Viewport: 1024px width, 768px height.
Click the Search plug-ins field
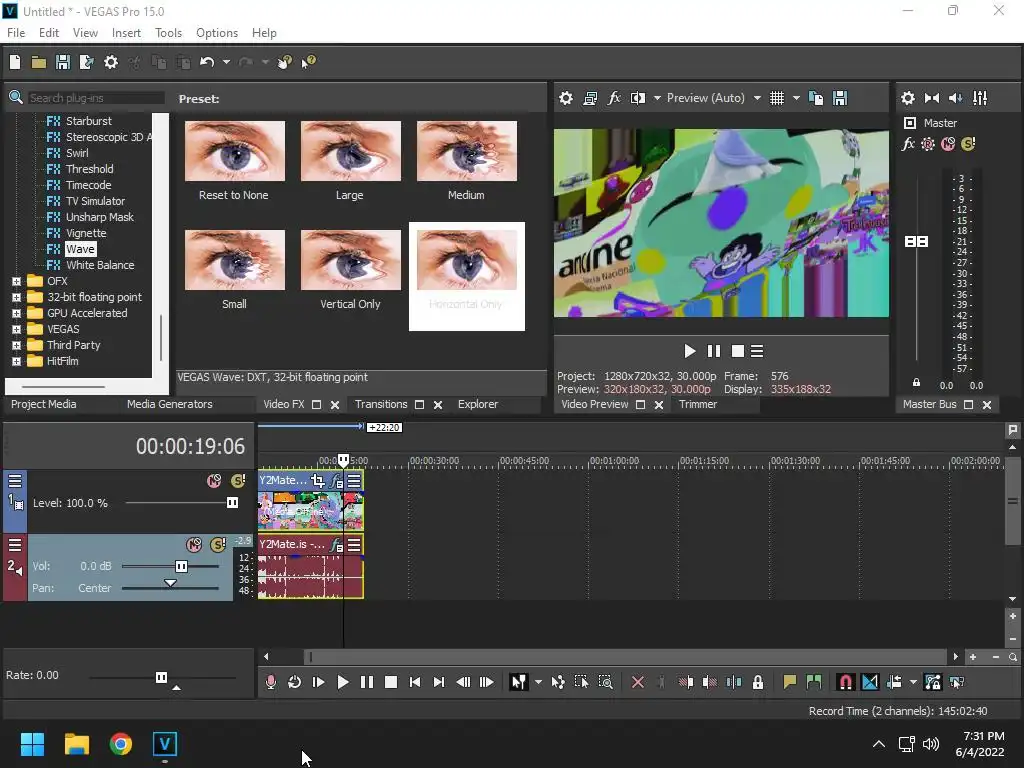(96, 98)
